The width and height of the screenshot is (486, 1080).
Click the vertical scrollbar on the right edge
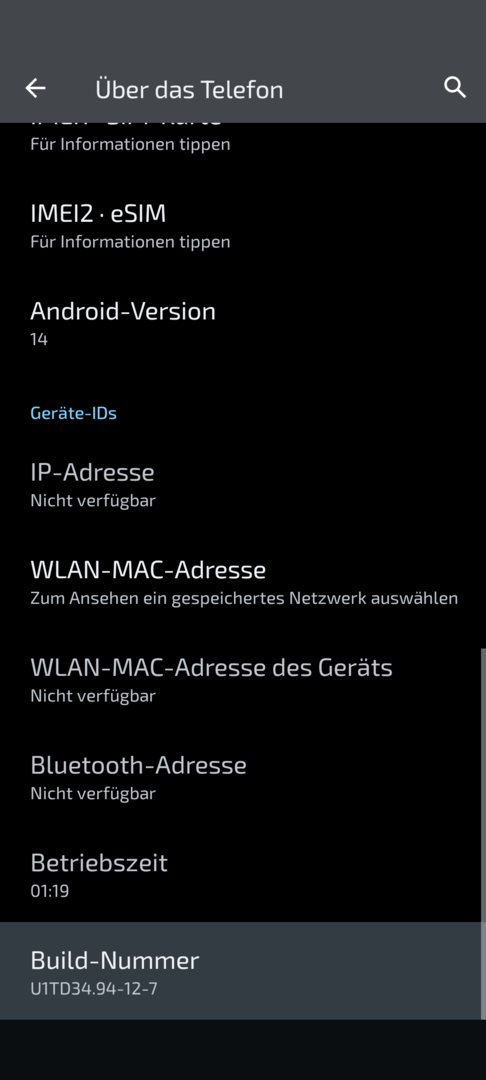tap(483, 833)
